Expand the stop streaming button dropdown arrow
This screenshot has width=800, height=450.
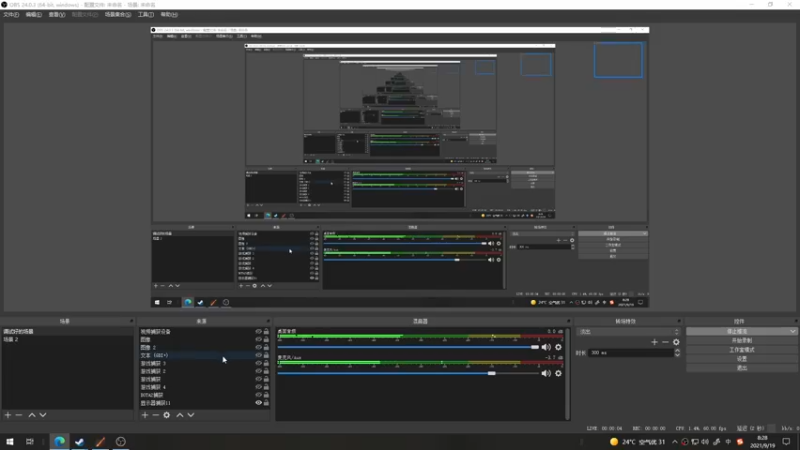pyautogui.click(x=792, y=332)
